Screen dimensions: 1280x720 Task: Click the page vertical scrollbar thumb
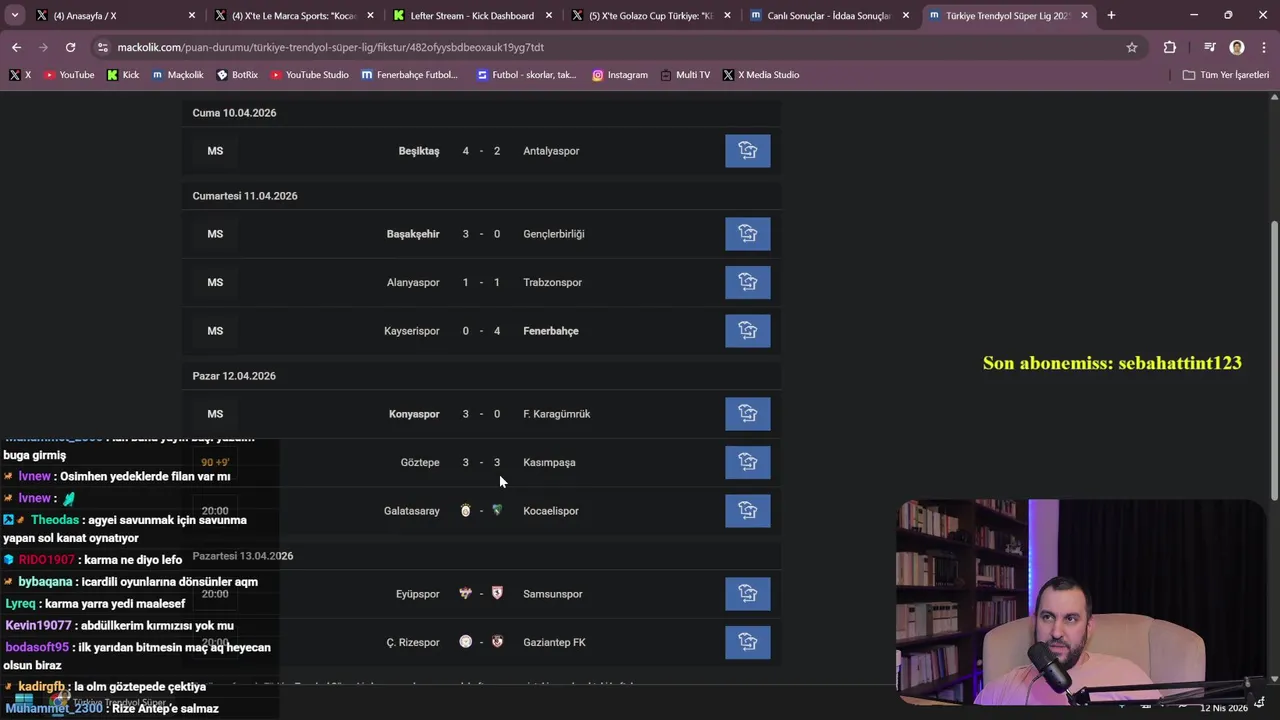tap(1274, 360)
